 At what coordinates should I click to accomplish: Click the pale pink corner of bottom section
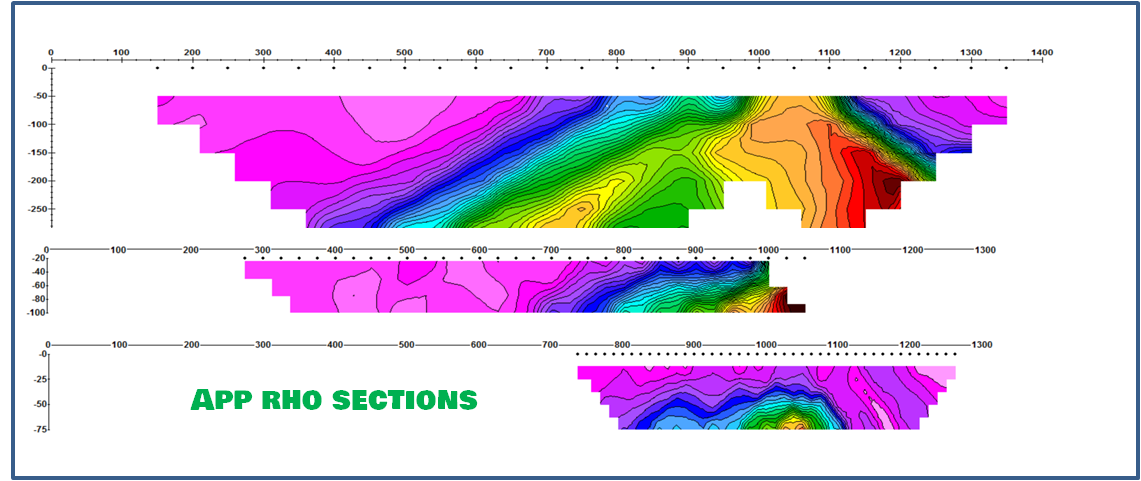pyautogui.click(x=938, y=372)
